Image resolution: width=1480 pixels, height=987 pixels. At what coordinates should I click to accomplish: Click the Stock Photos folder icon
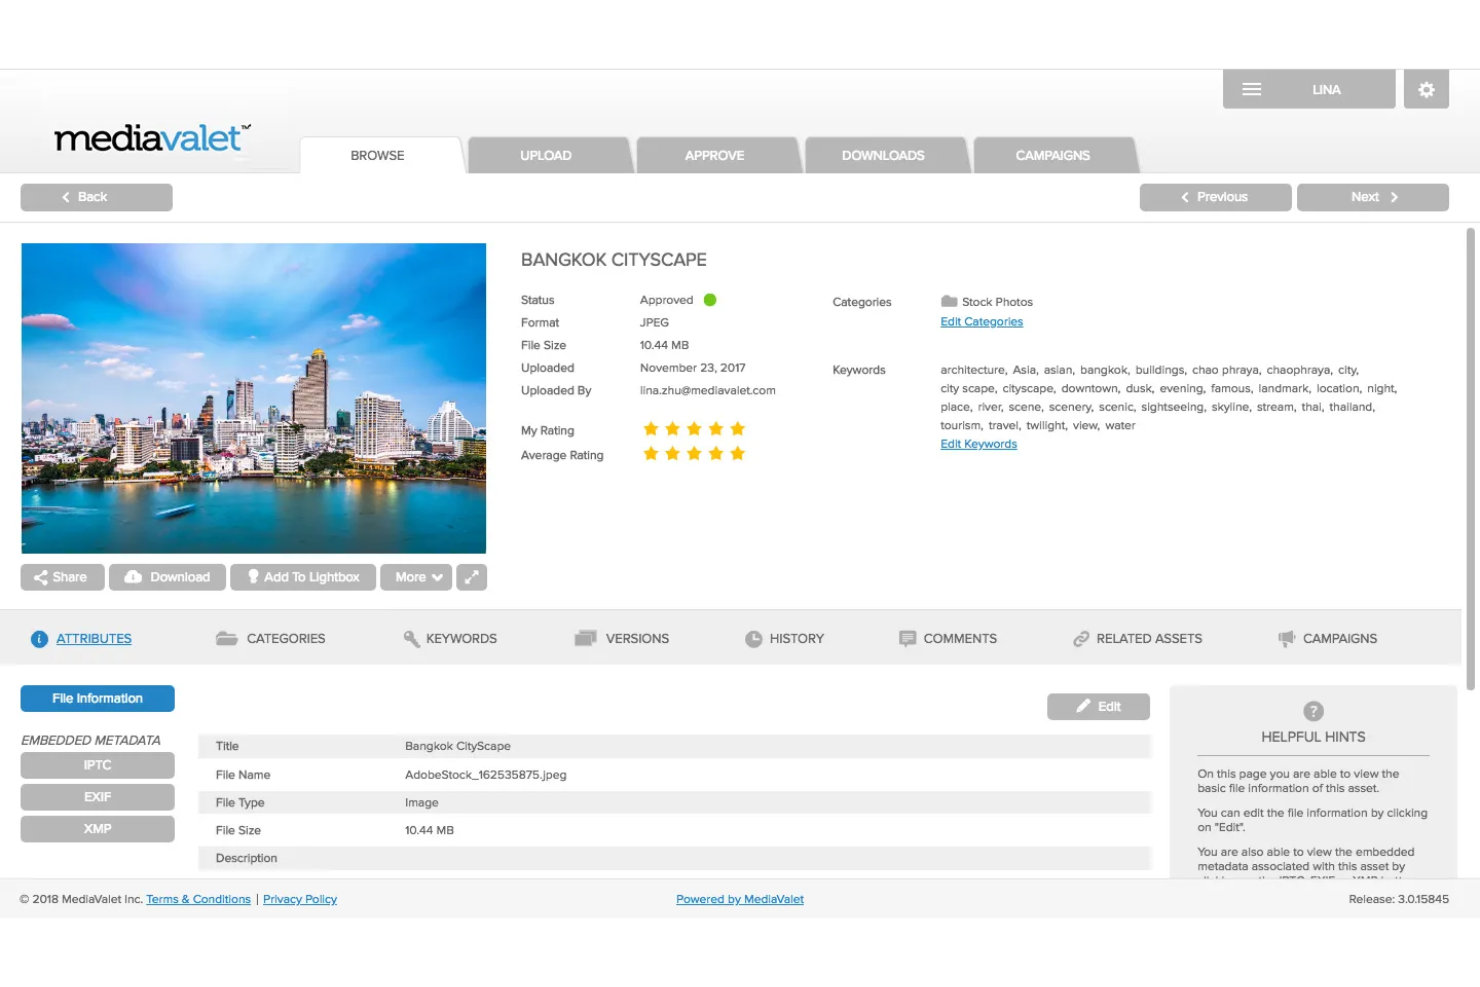click(x=949, y=301)
